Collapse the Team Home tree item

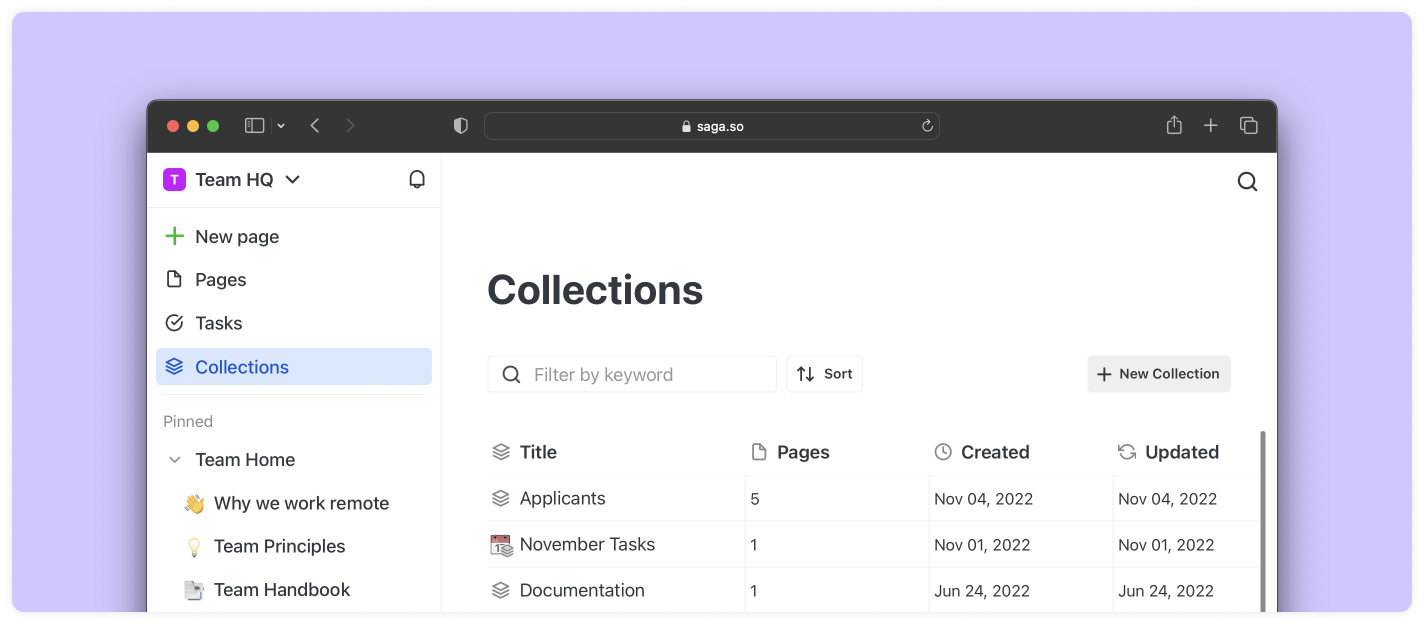click(x=175, y=460)
